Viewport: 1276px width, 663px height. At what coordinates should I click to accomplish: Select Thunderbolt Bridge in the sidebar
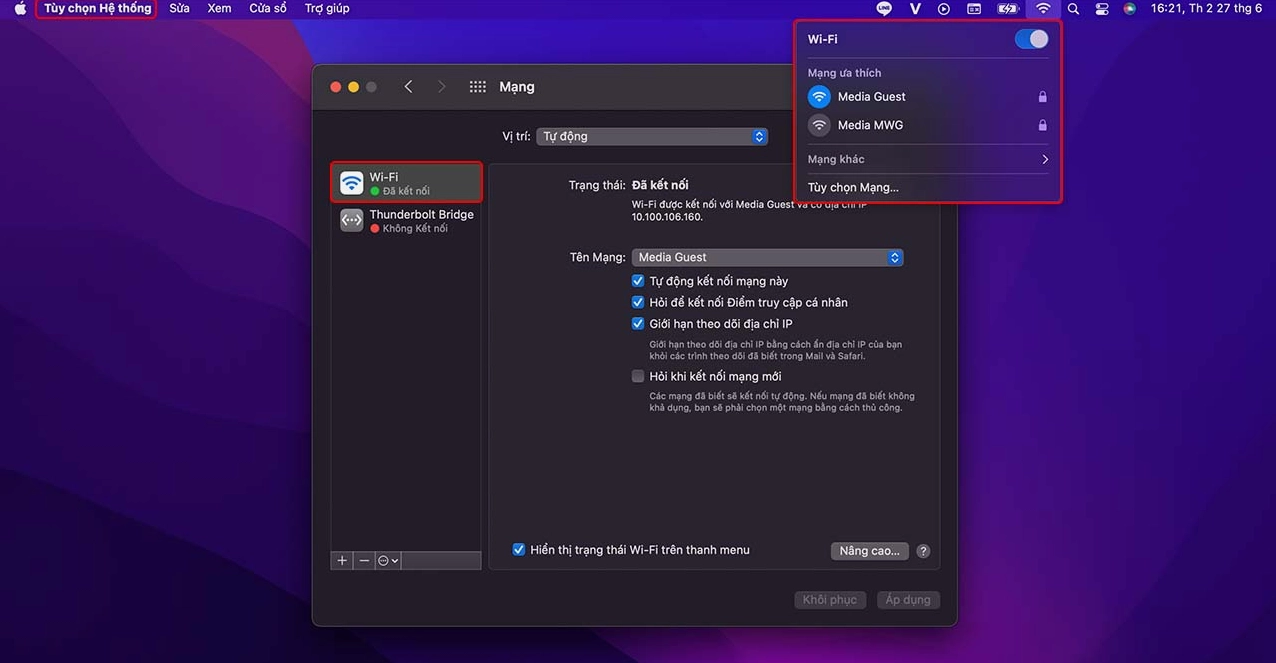[x=407, y=220]
